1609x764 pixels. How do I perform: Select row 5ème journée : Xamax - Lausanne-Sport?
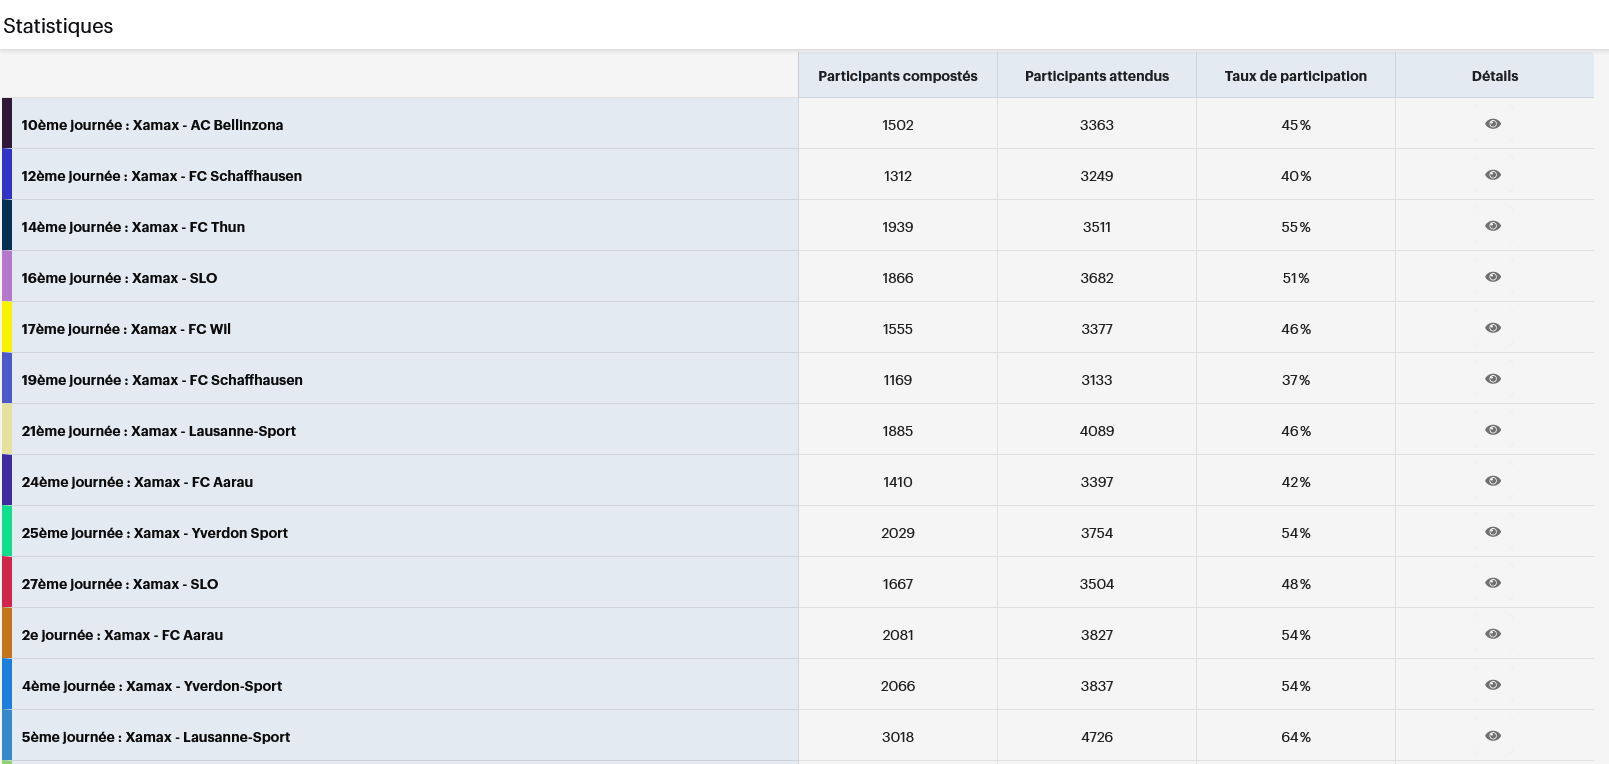797,736
